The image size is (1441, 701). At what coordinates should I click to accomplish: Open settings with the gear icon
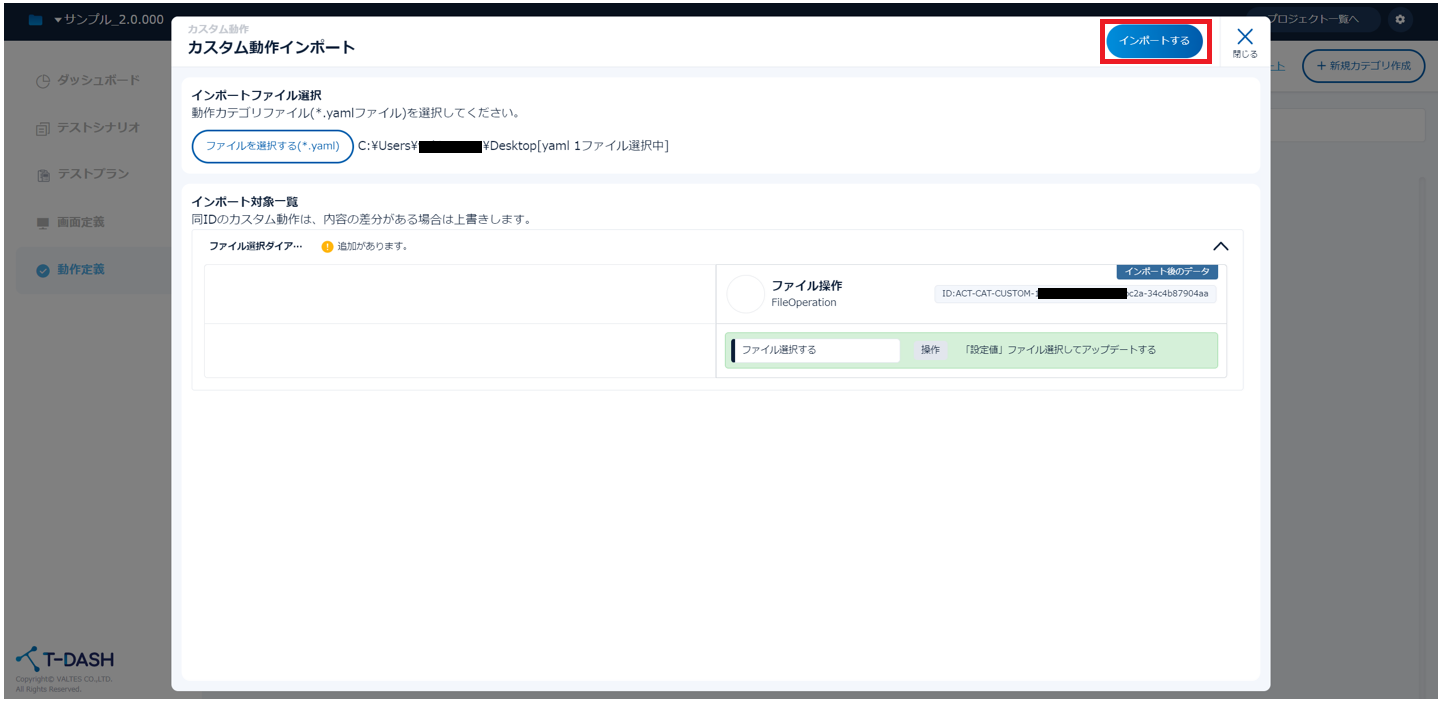point(1400,20)
